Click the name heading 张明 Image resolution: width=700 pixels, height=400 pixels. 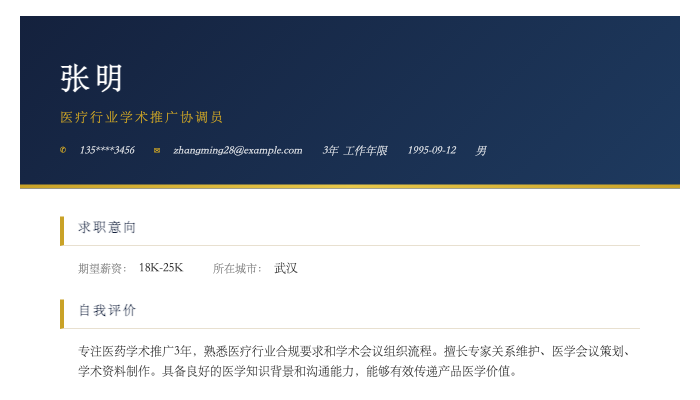92,79
